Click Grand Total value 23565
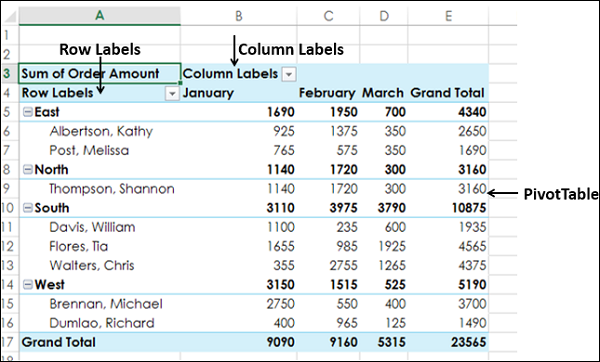 pyautogui.click(x=468, y=342)
